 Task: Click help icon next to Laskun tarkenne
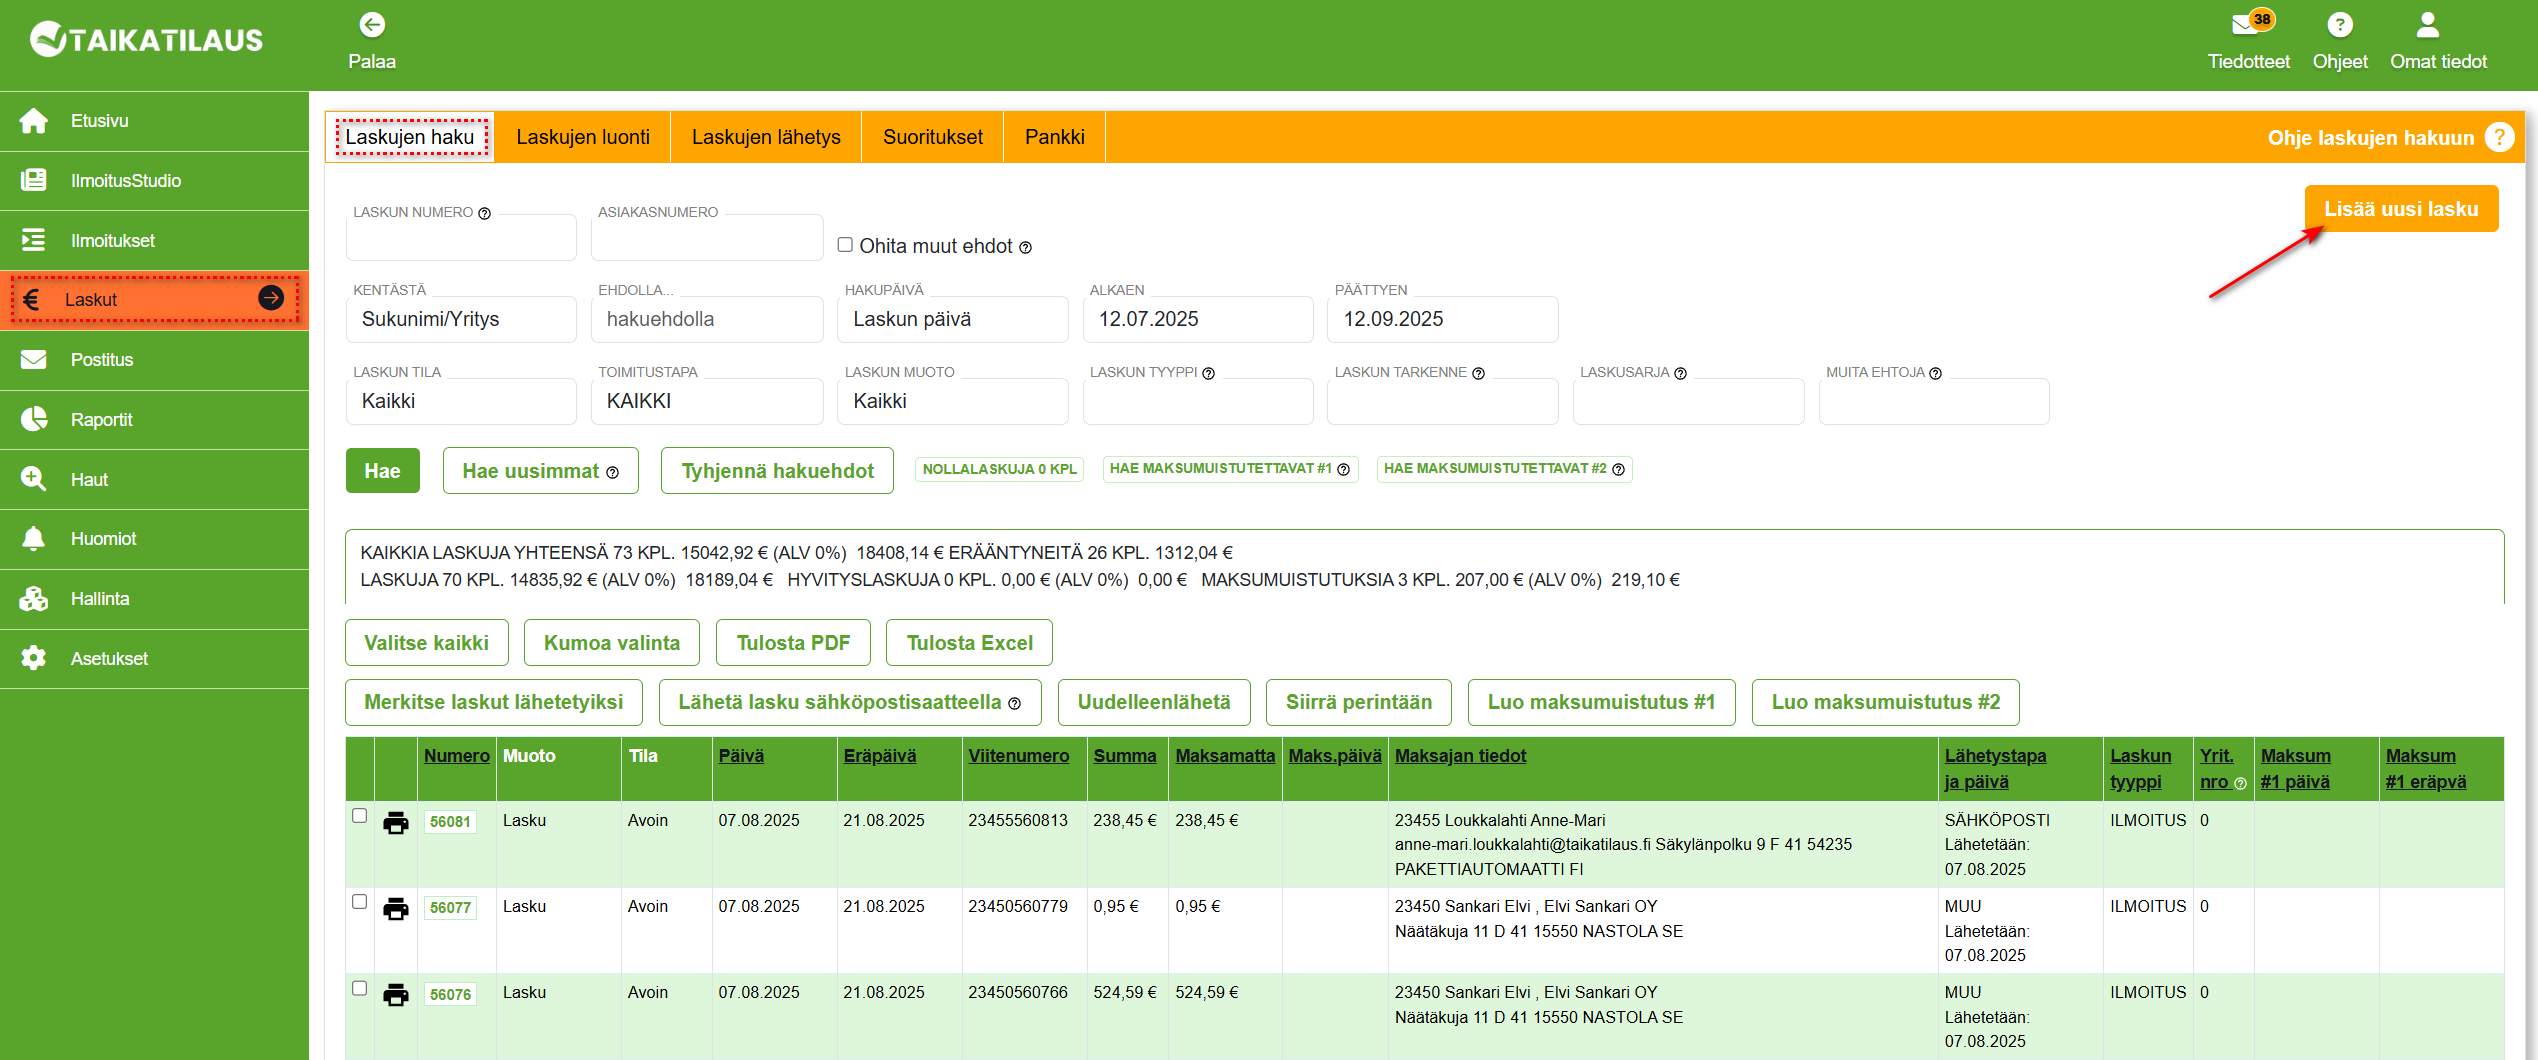click(x=1478, y=373)
